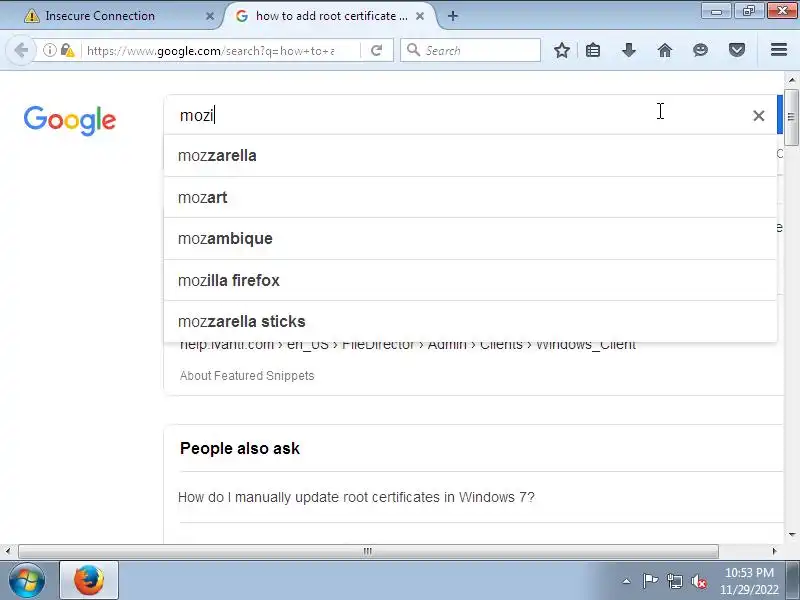Select the 'mozzarella' suggestion
The height and width of the screenshot is (600, 800).
tap(470, 156)
